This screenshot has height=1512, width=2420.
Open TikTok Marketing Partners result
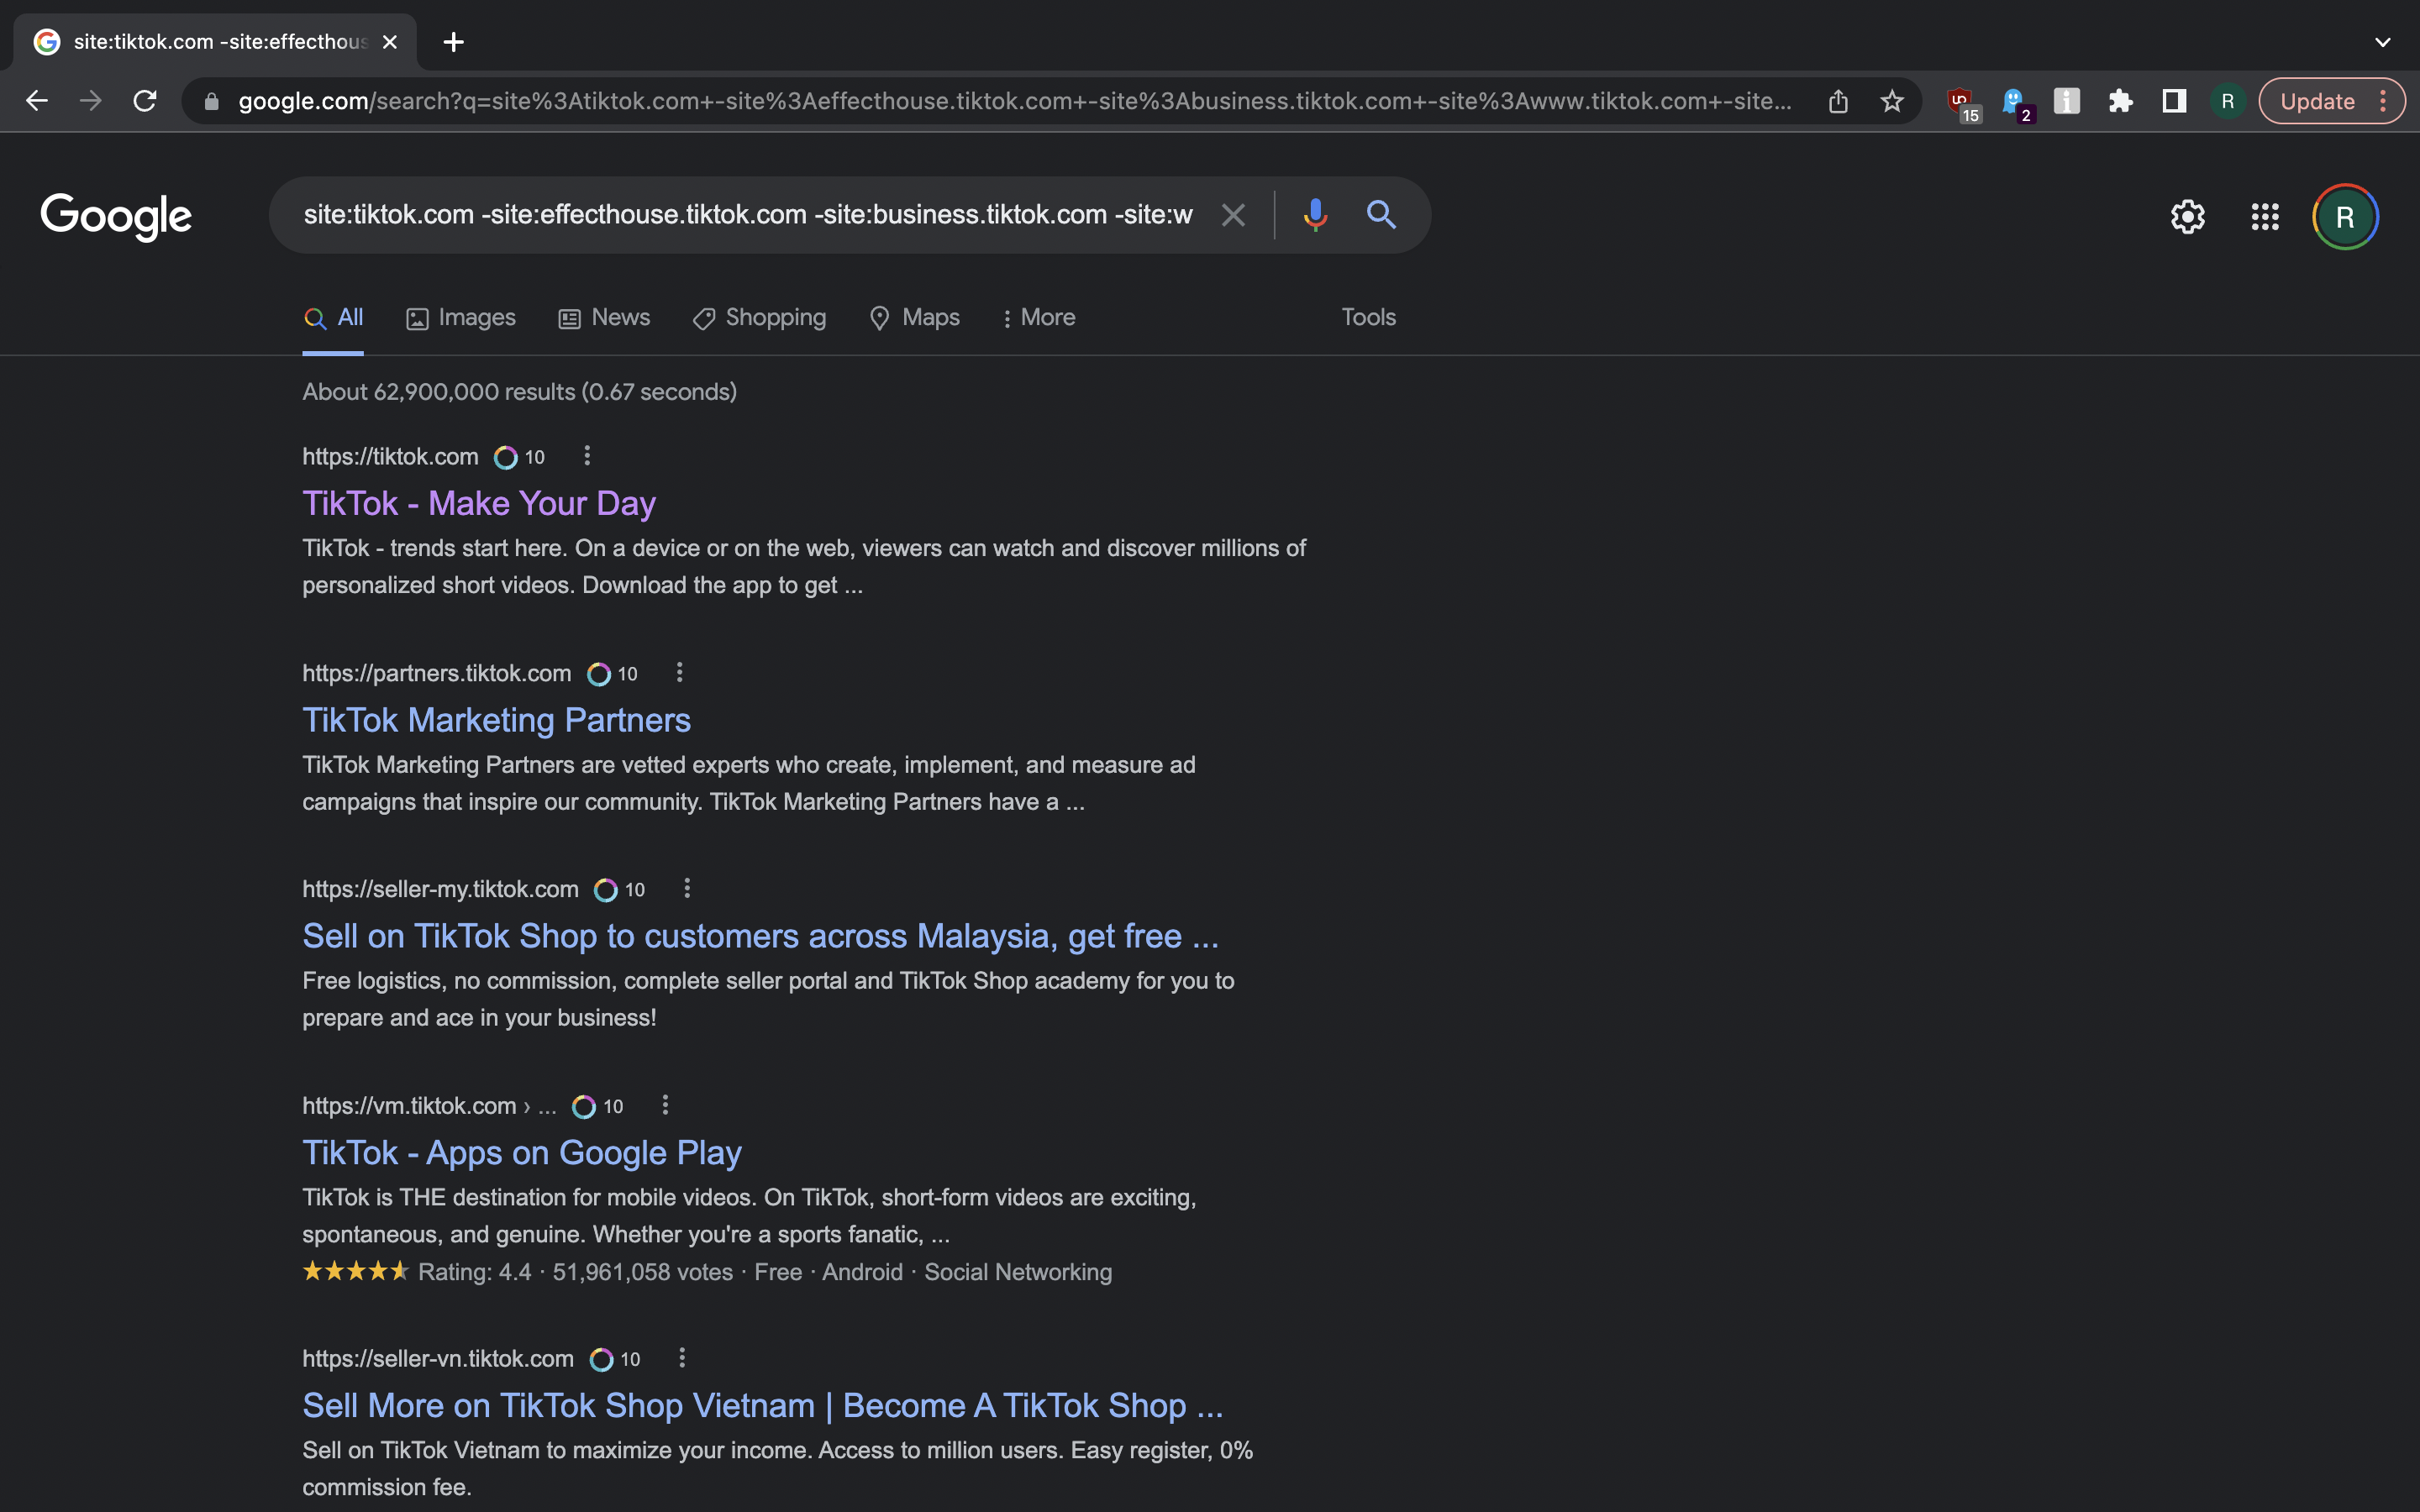(496, 720)
